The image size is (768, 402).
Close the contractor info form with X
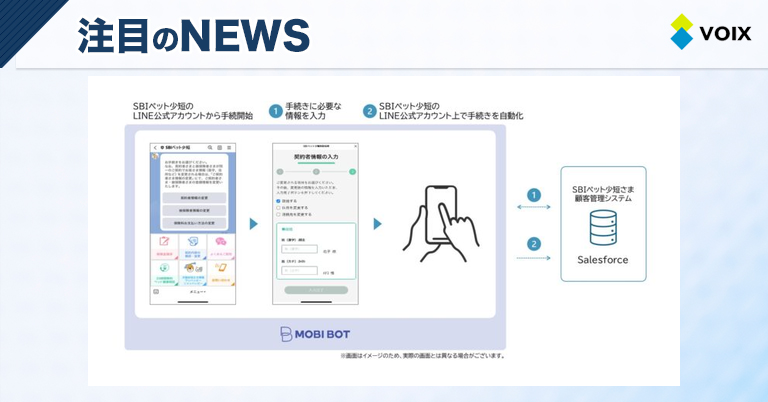355,146
